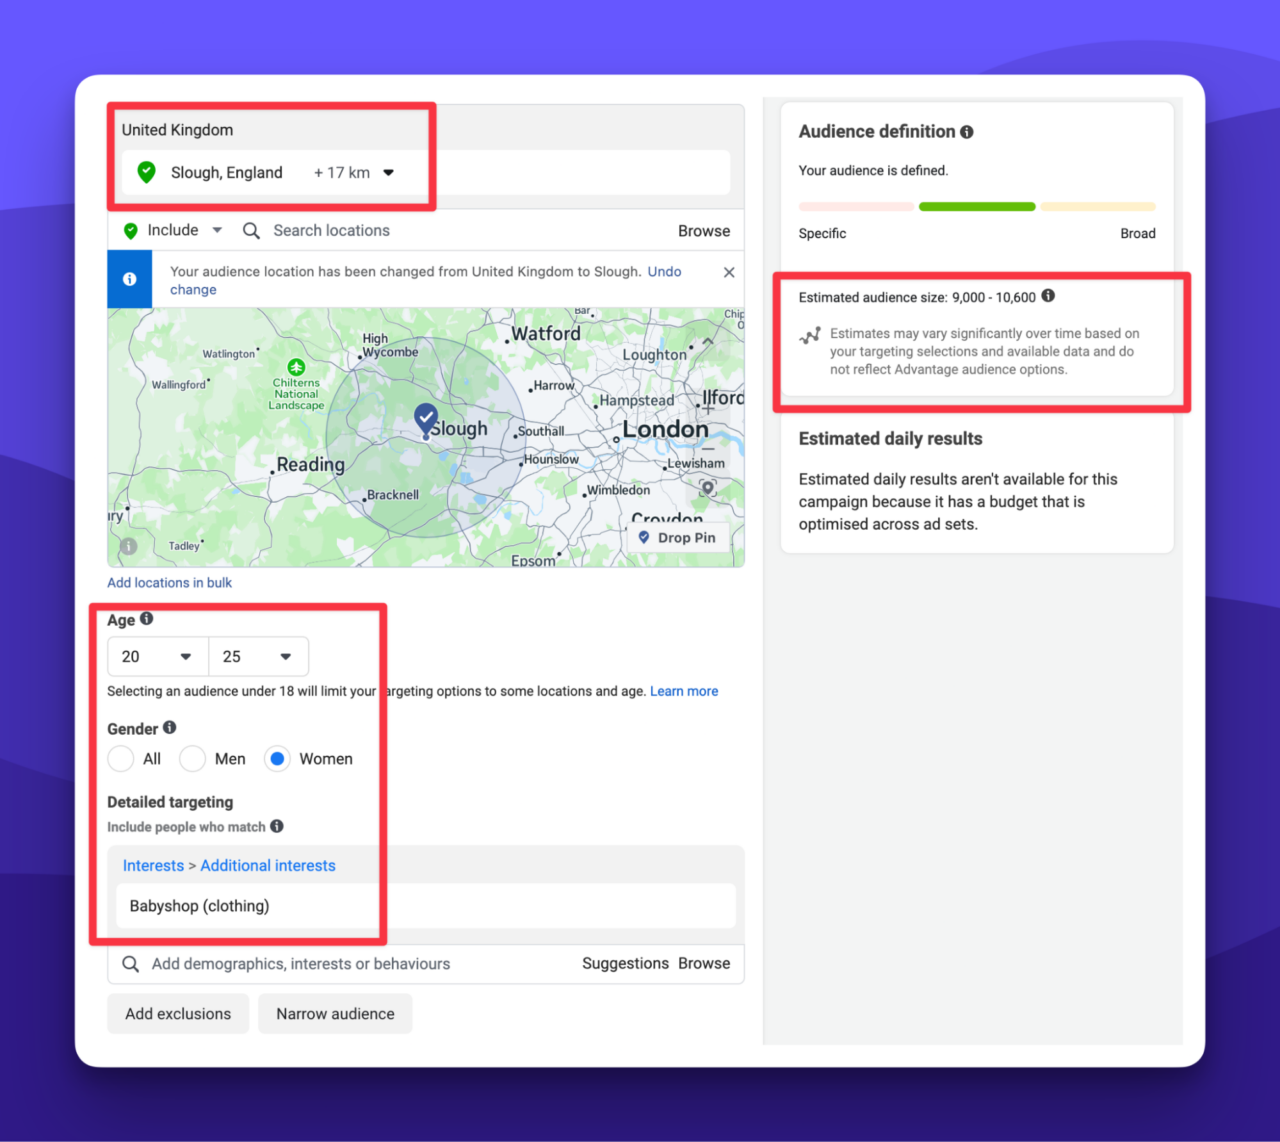Image resolution: width=1280 pixels, height=1142 pixels.
Task: Click the info icon beside Gender
Action: click(x=169, y=727)
